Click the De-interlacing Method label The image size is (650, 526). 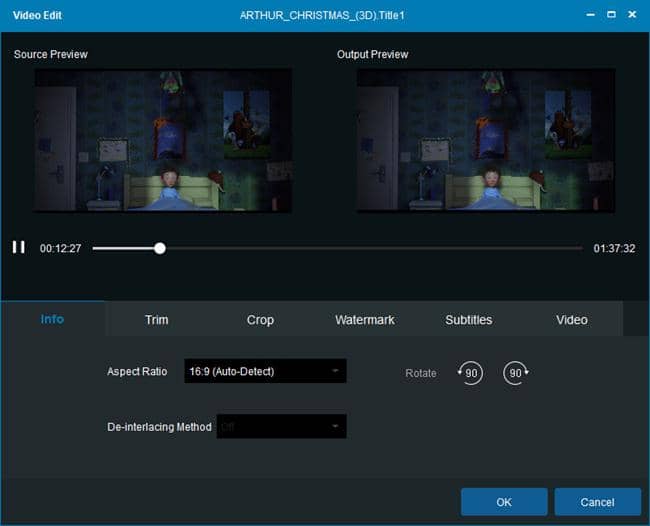pyautogui.click(x=159, y=427)
